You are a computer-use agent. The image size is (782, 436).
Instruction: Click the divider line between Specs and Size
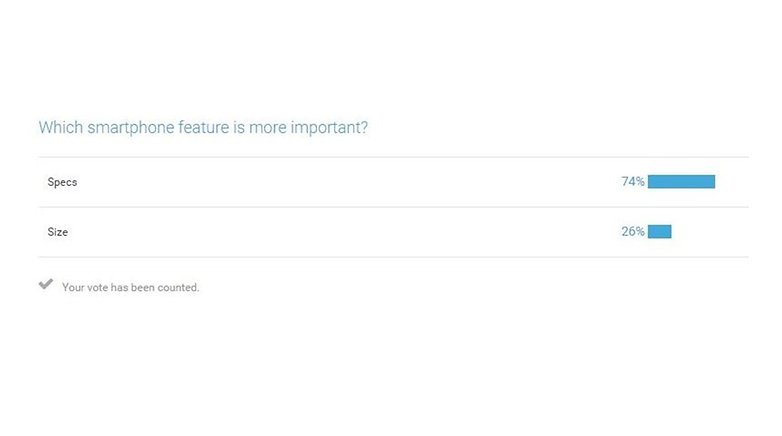coord(393,207)
